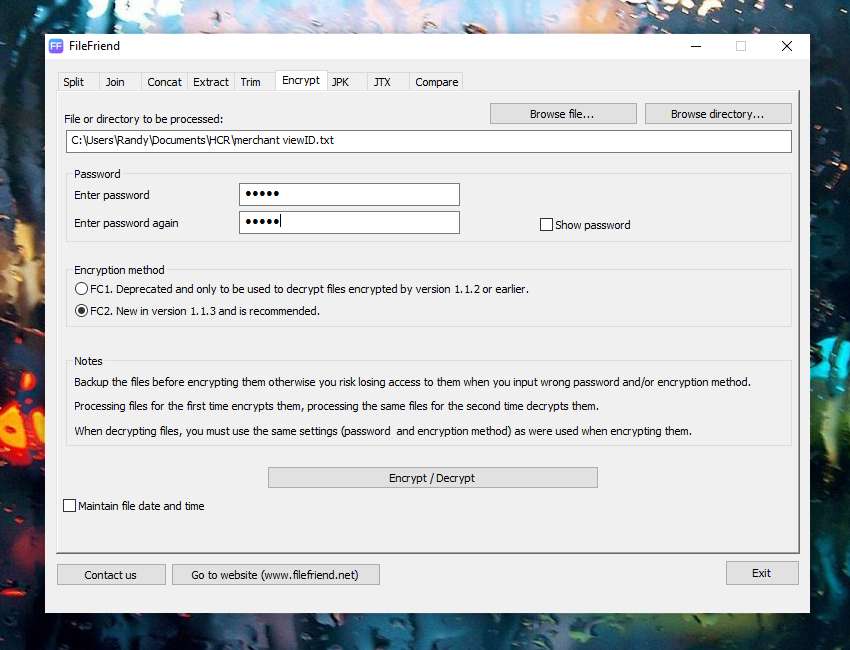Click the Enter password again field
The image size is (850, 650).
pyautogui.click(x=349, y=222)
